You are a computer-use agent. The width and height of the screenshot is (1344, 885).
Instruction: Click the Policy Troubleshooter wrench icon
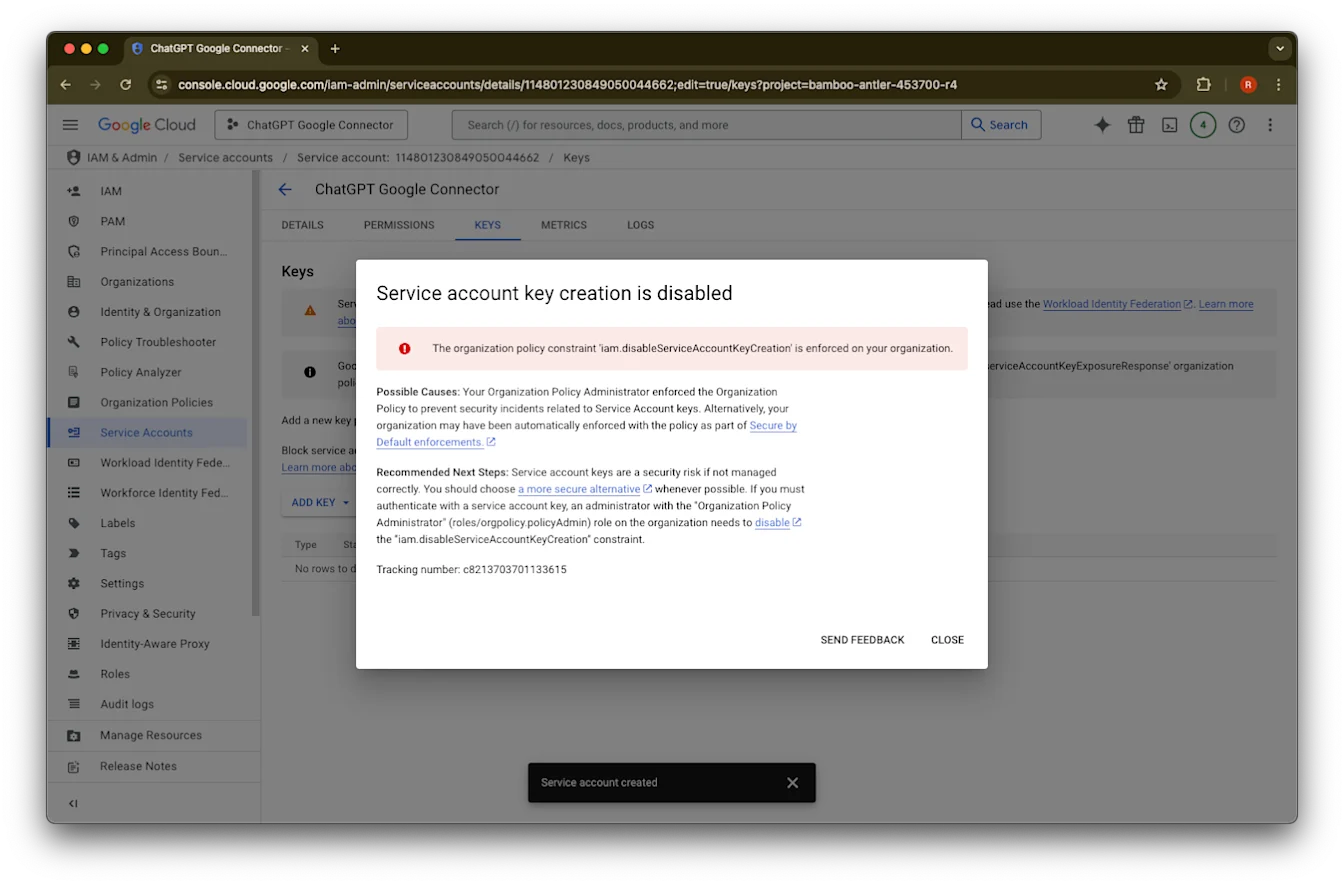click(74, 342)
